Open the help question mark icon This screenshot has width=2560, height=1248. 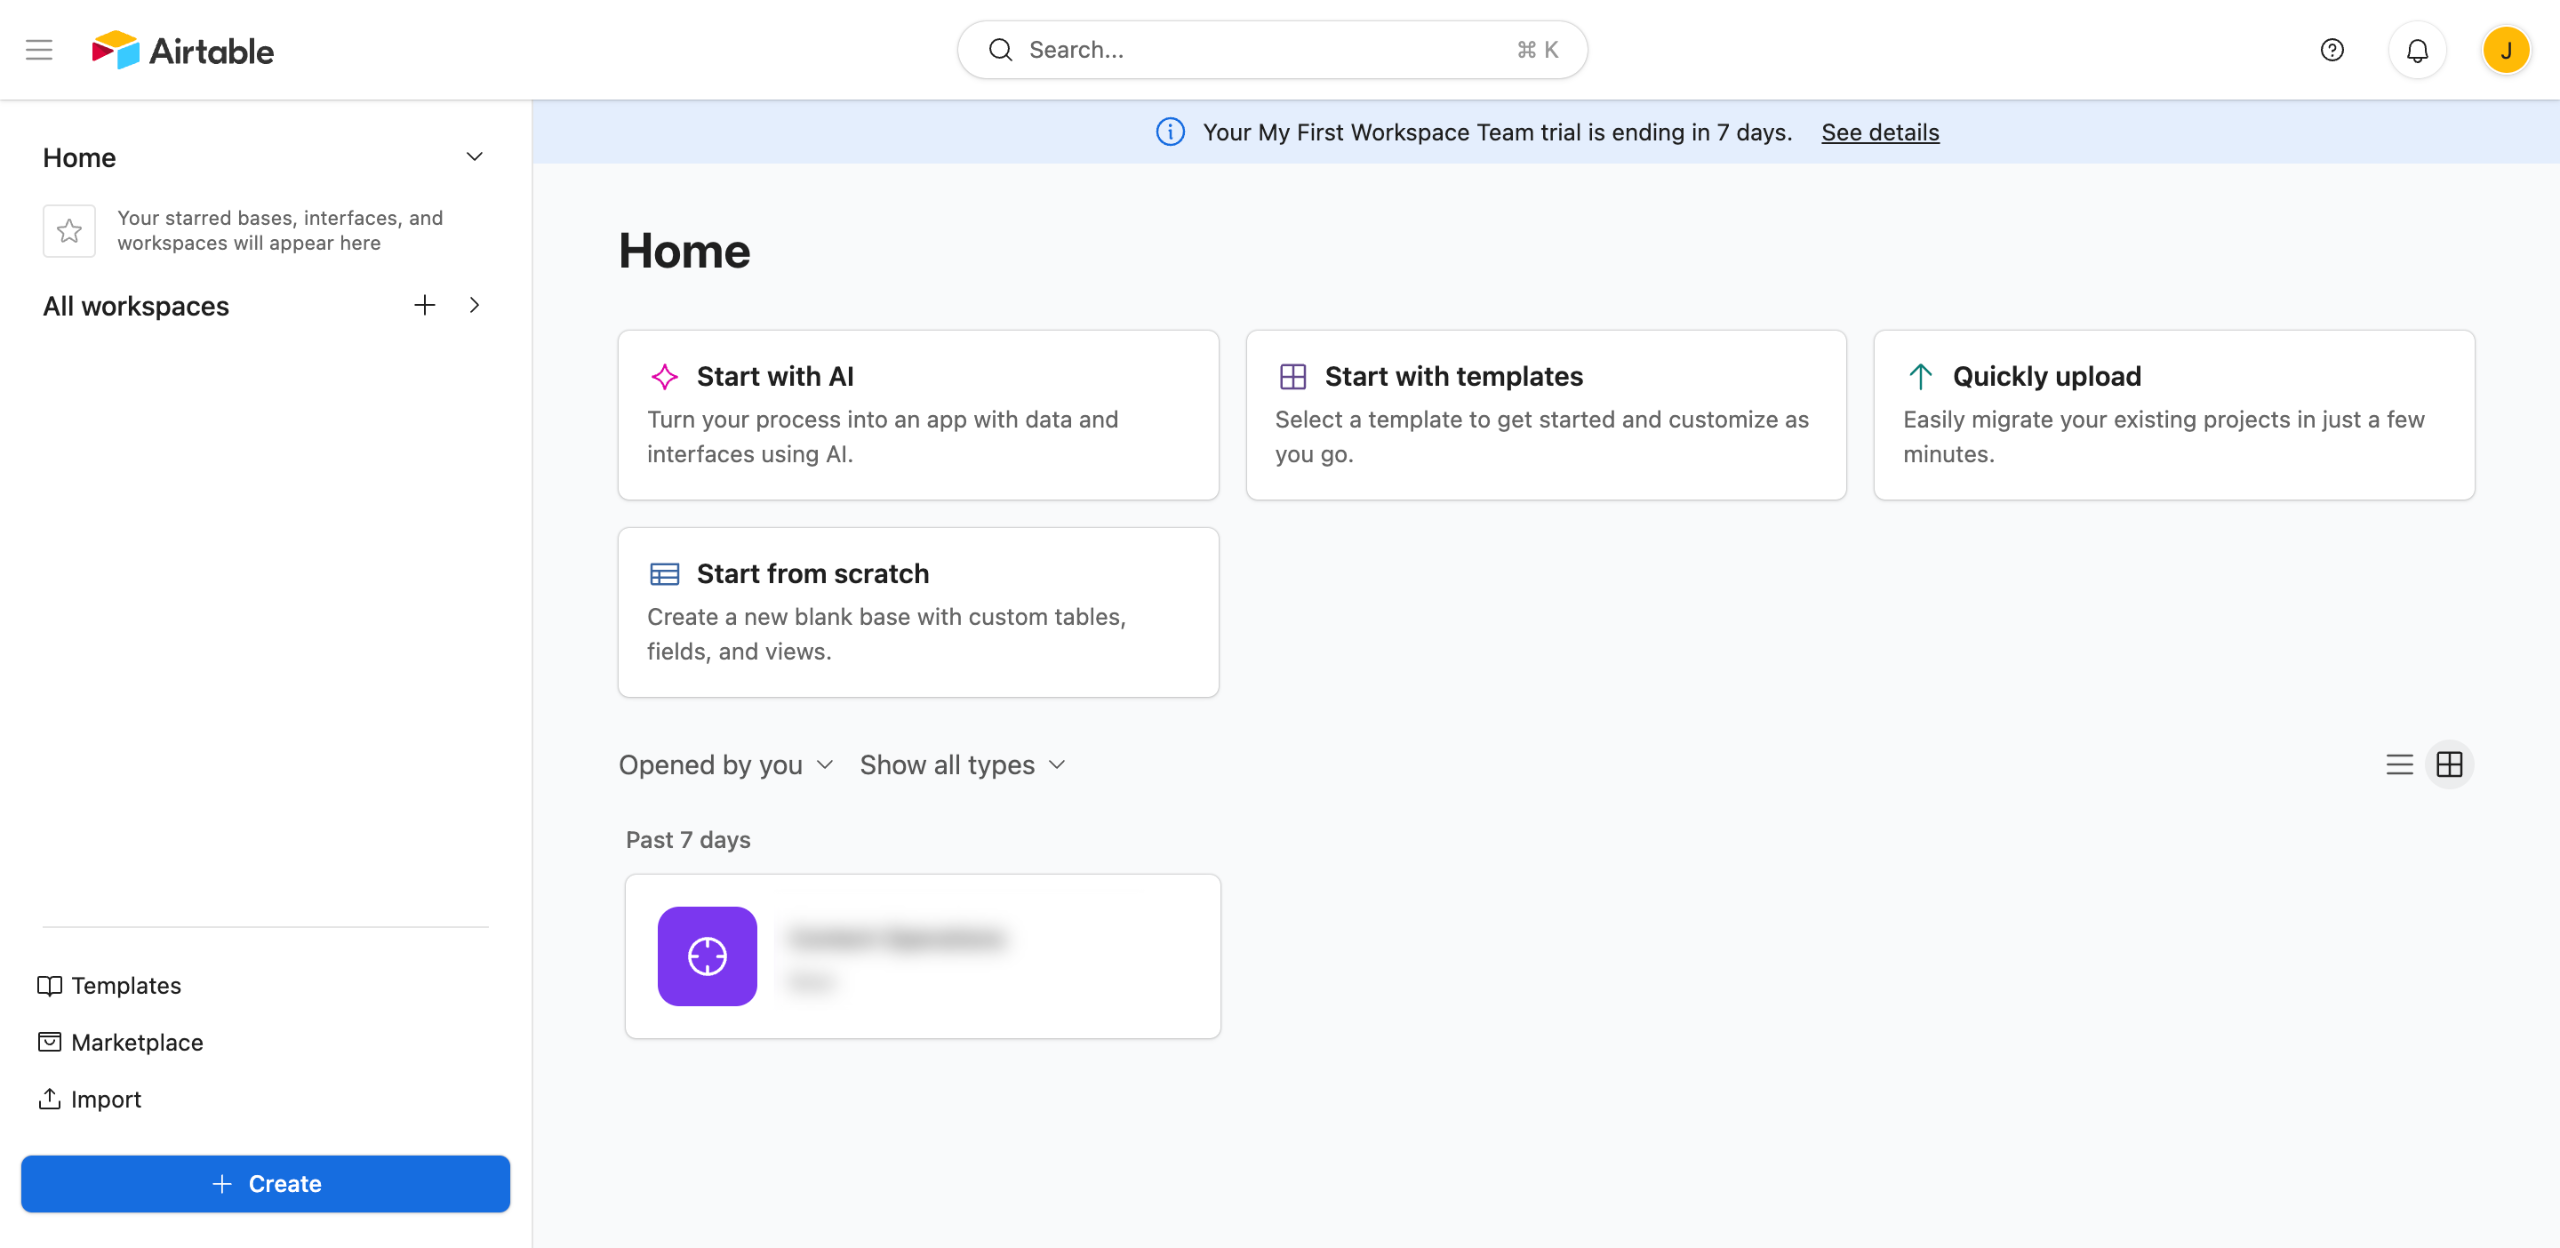2332,50
